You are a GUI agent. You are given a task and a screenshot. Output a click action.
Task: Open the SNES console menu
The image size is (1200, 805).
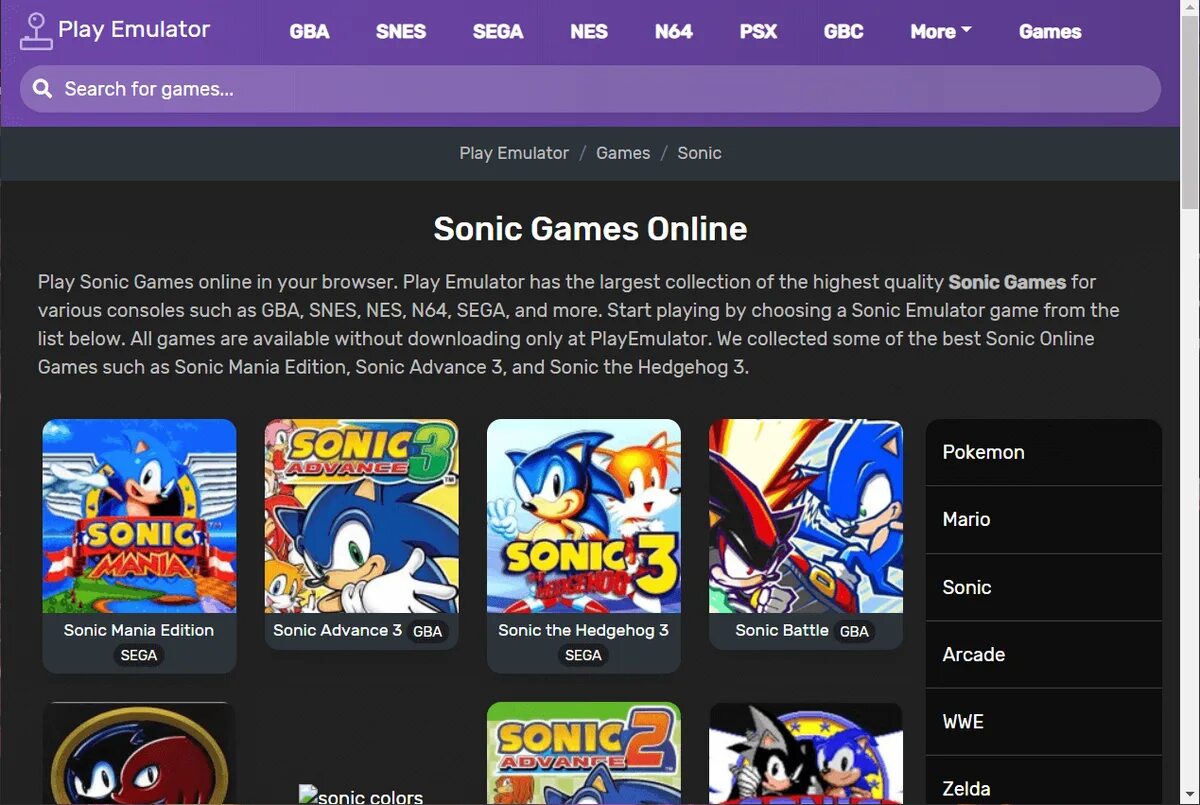401,31
